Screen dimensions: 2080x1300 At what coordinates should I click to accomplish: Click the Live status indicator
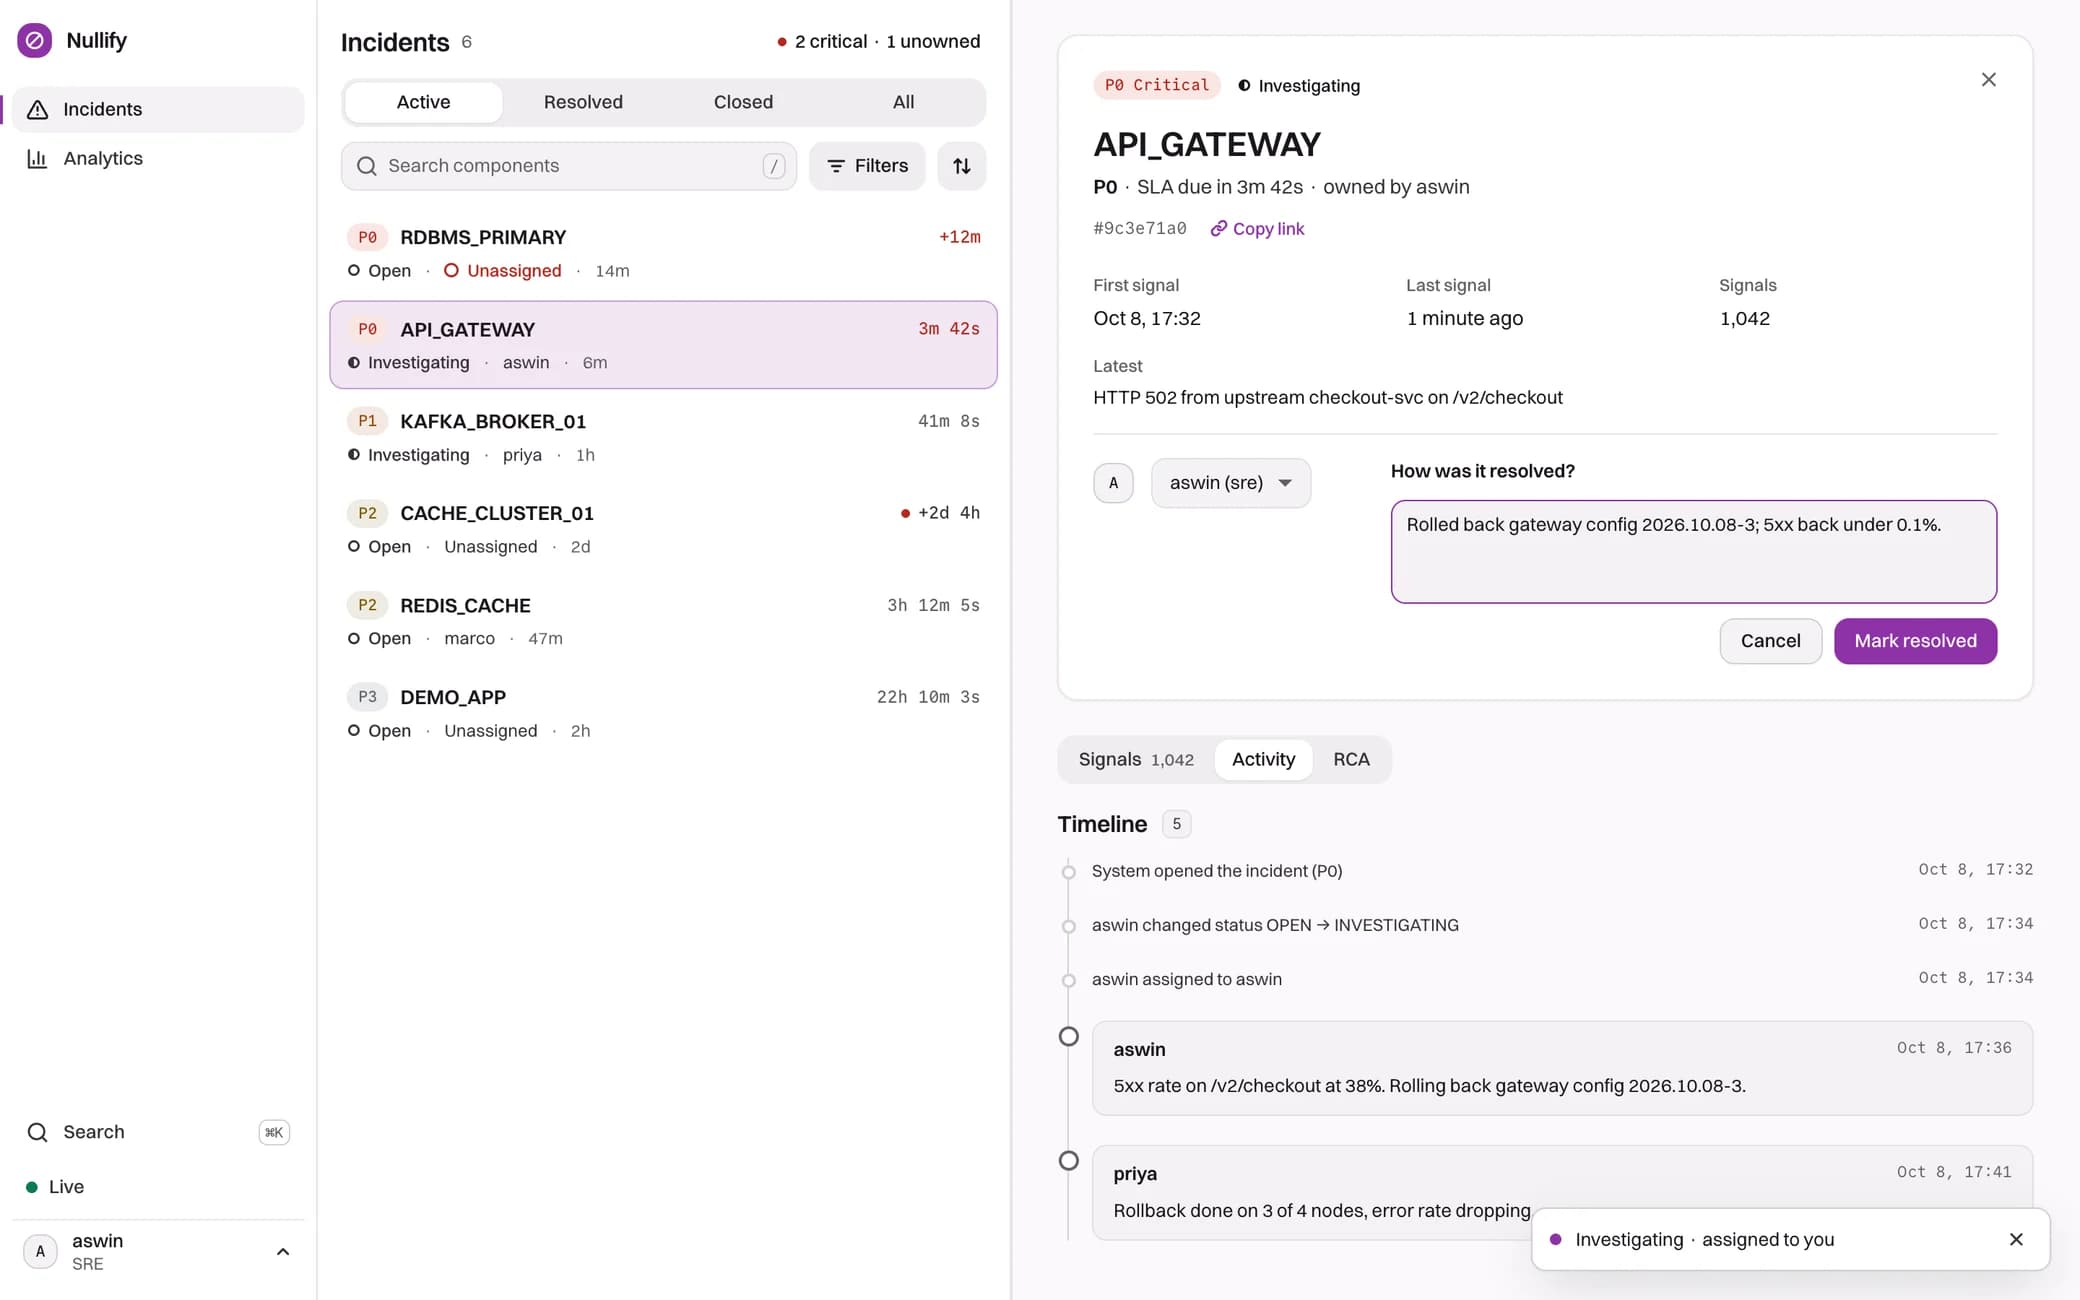[x=56, y=1187]
